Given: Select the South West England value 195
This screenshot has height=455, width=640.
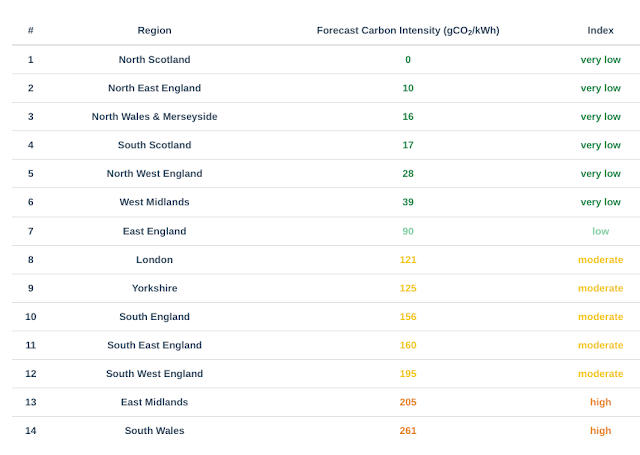Looking at the screenshot, I should coord(408,374).
